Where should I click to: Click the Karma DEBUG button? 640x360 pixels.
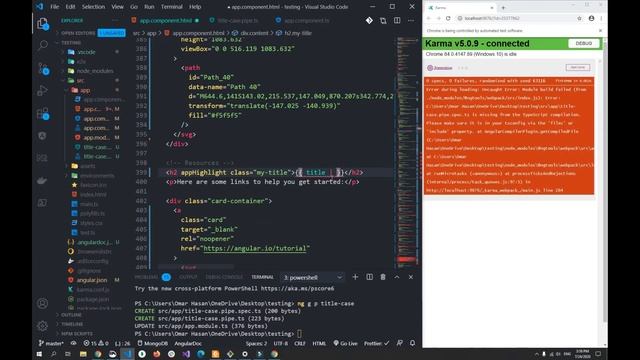tap(583, 43)
